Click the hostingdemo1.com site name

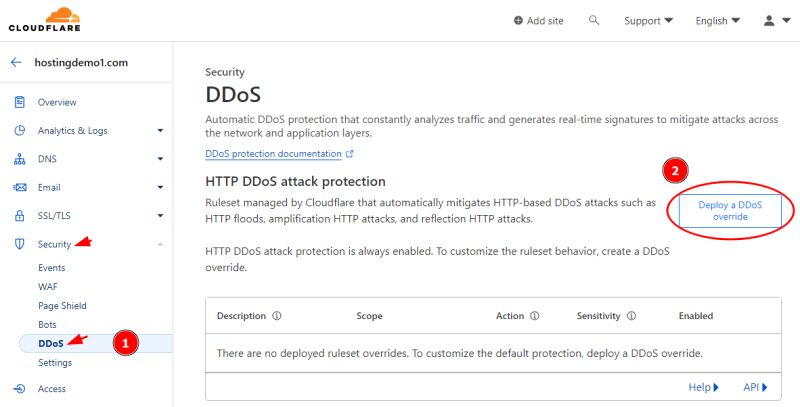(x=81, y=62)
